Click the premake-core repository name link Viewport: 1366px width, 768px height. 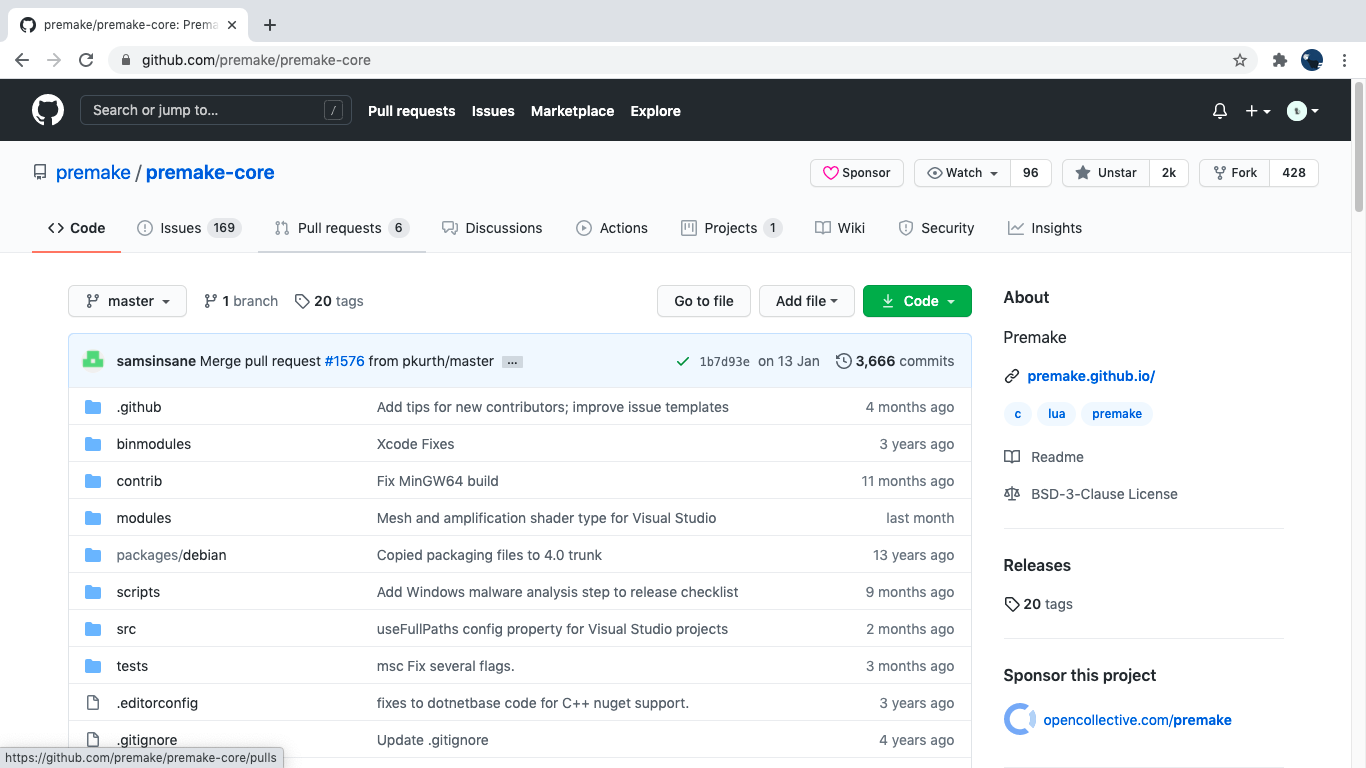(210, 172)
